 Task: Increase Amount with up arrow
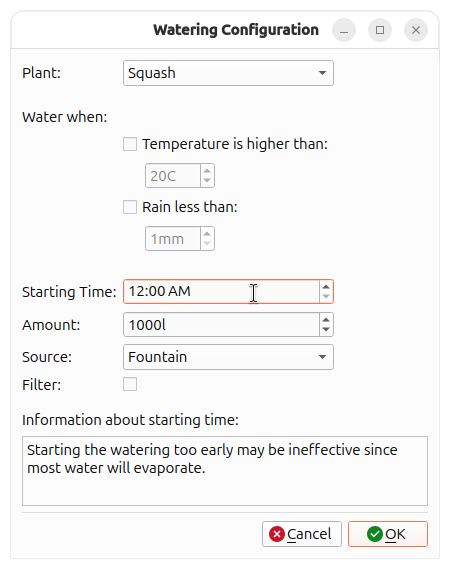[x=326, y=319]
